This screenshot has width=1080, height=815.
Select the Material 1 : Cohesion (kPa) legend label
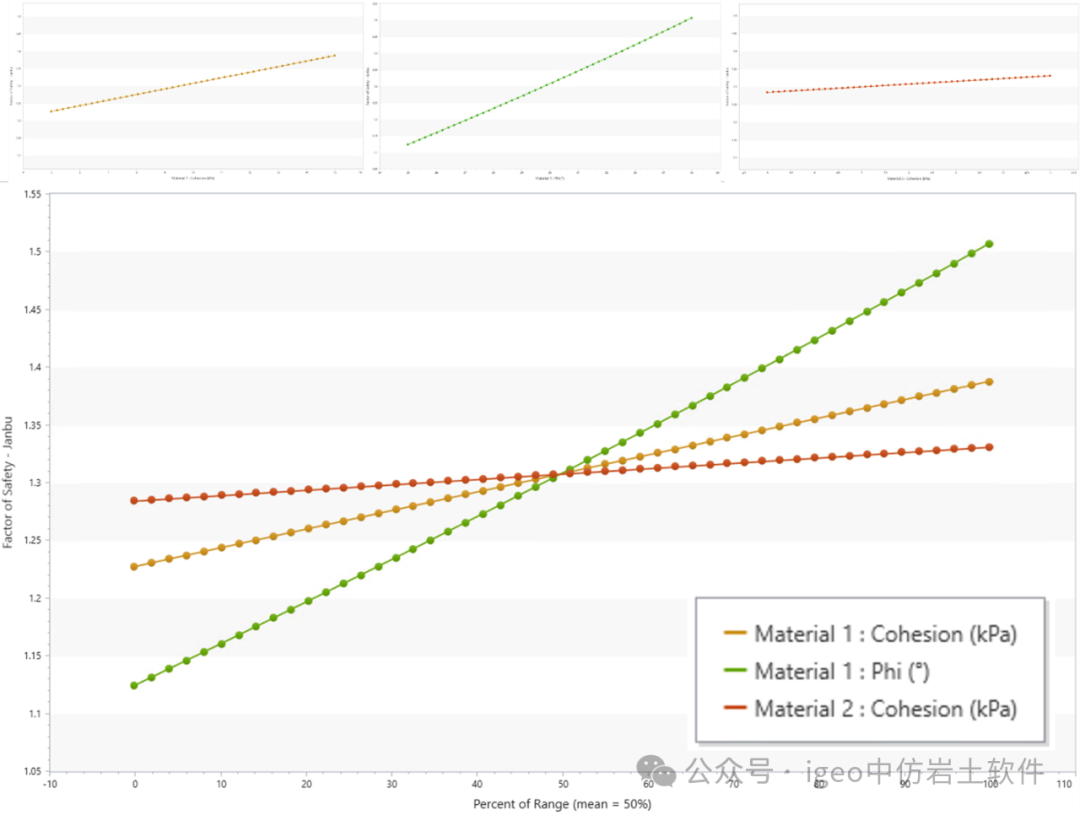click(885, 634)
